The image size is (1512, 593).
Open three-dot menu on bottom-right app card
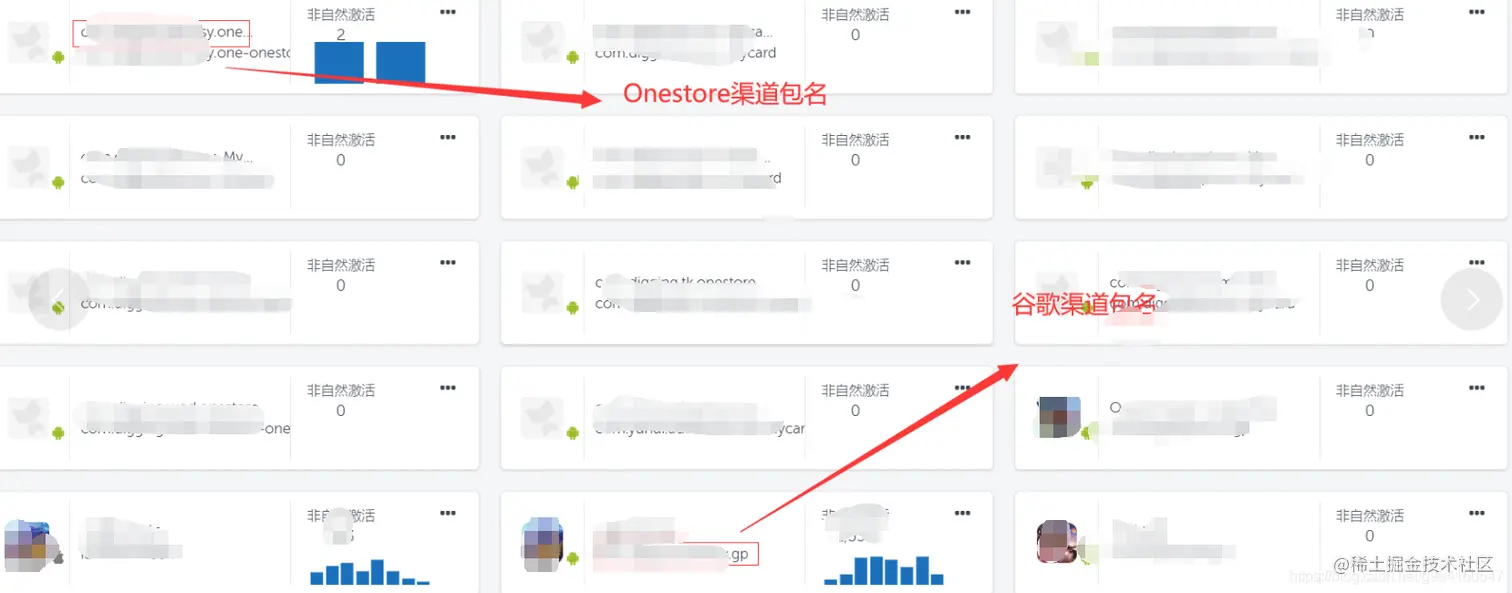1477,512
